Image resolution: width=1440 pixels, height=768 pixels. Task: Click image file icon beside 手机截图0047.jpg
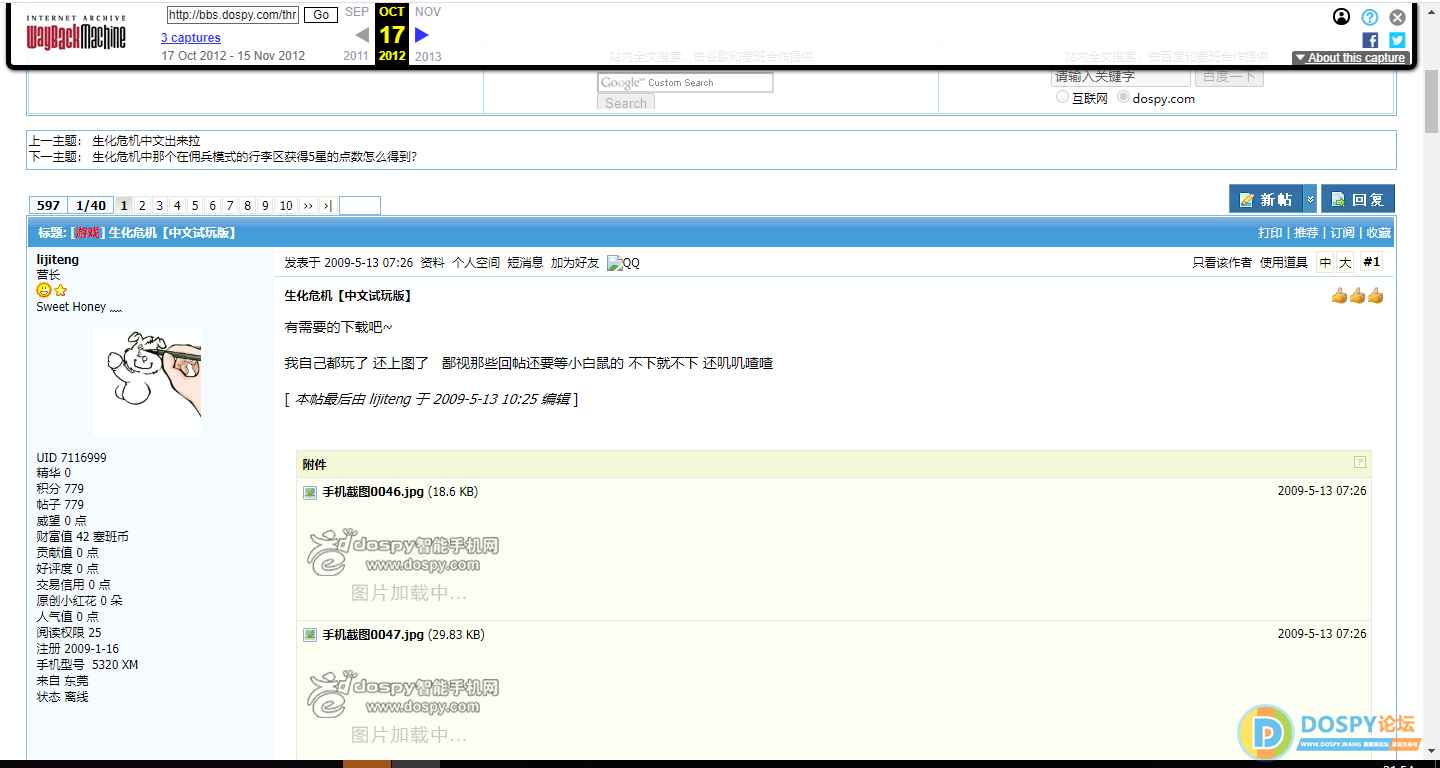pos(310,635)
